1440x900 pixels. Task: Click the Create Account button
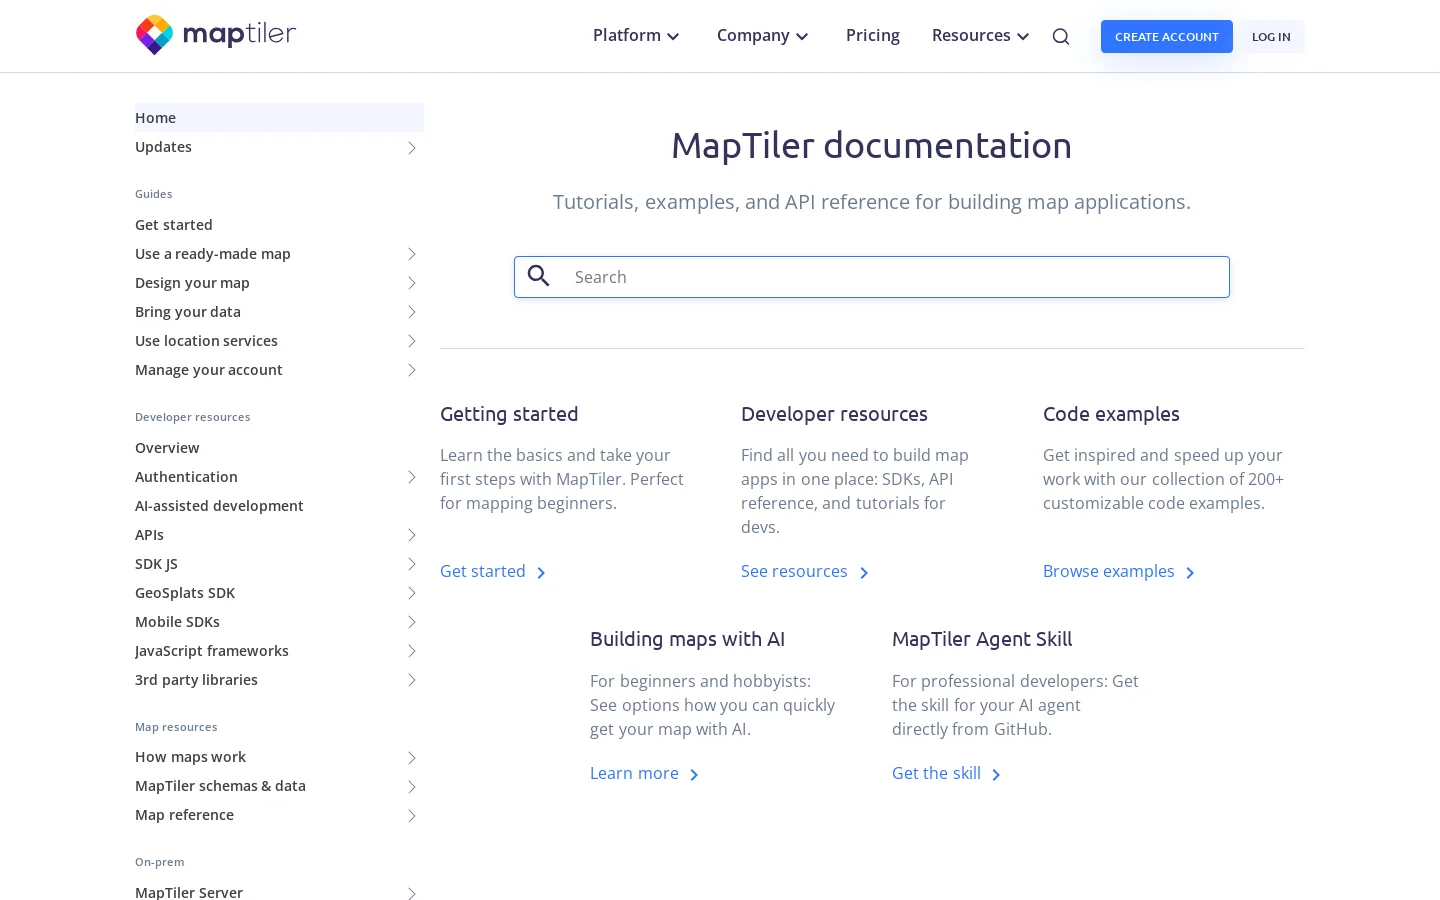tap(1167, 37)
